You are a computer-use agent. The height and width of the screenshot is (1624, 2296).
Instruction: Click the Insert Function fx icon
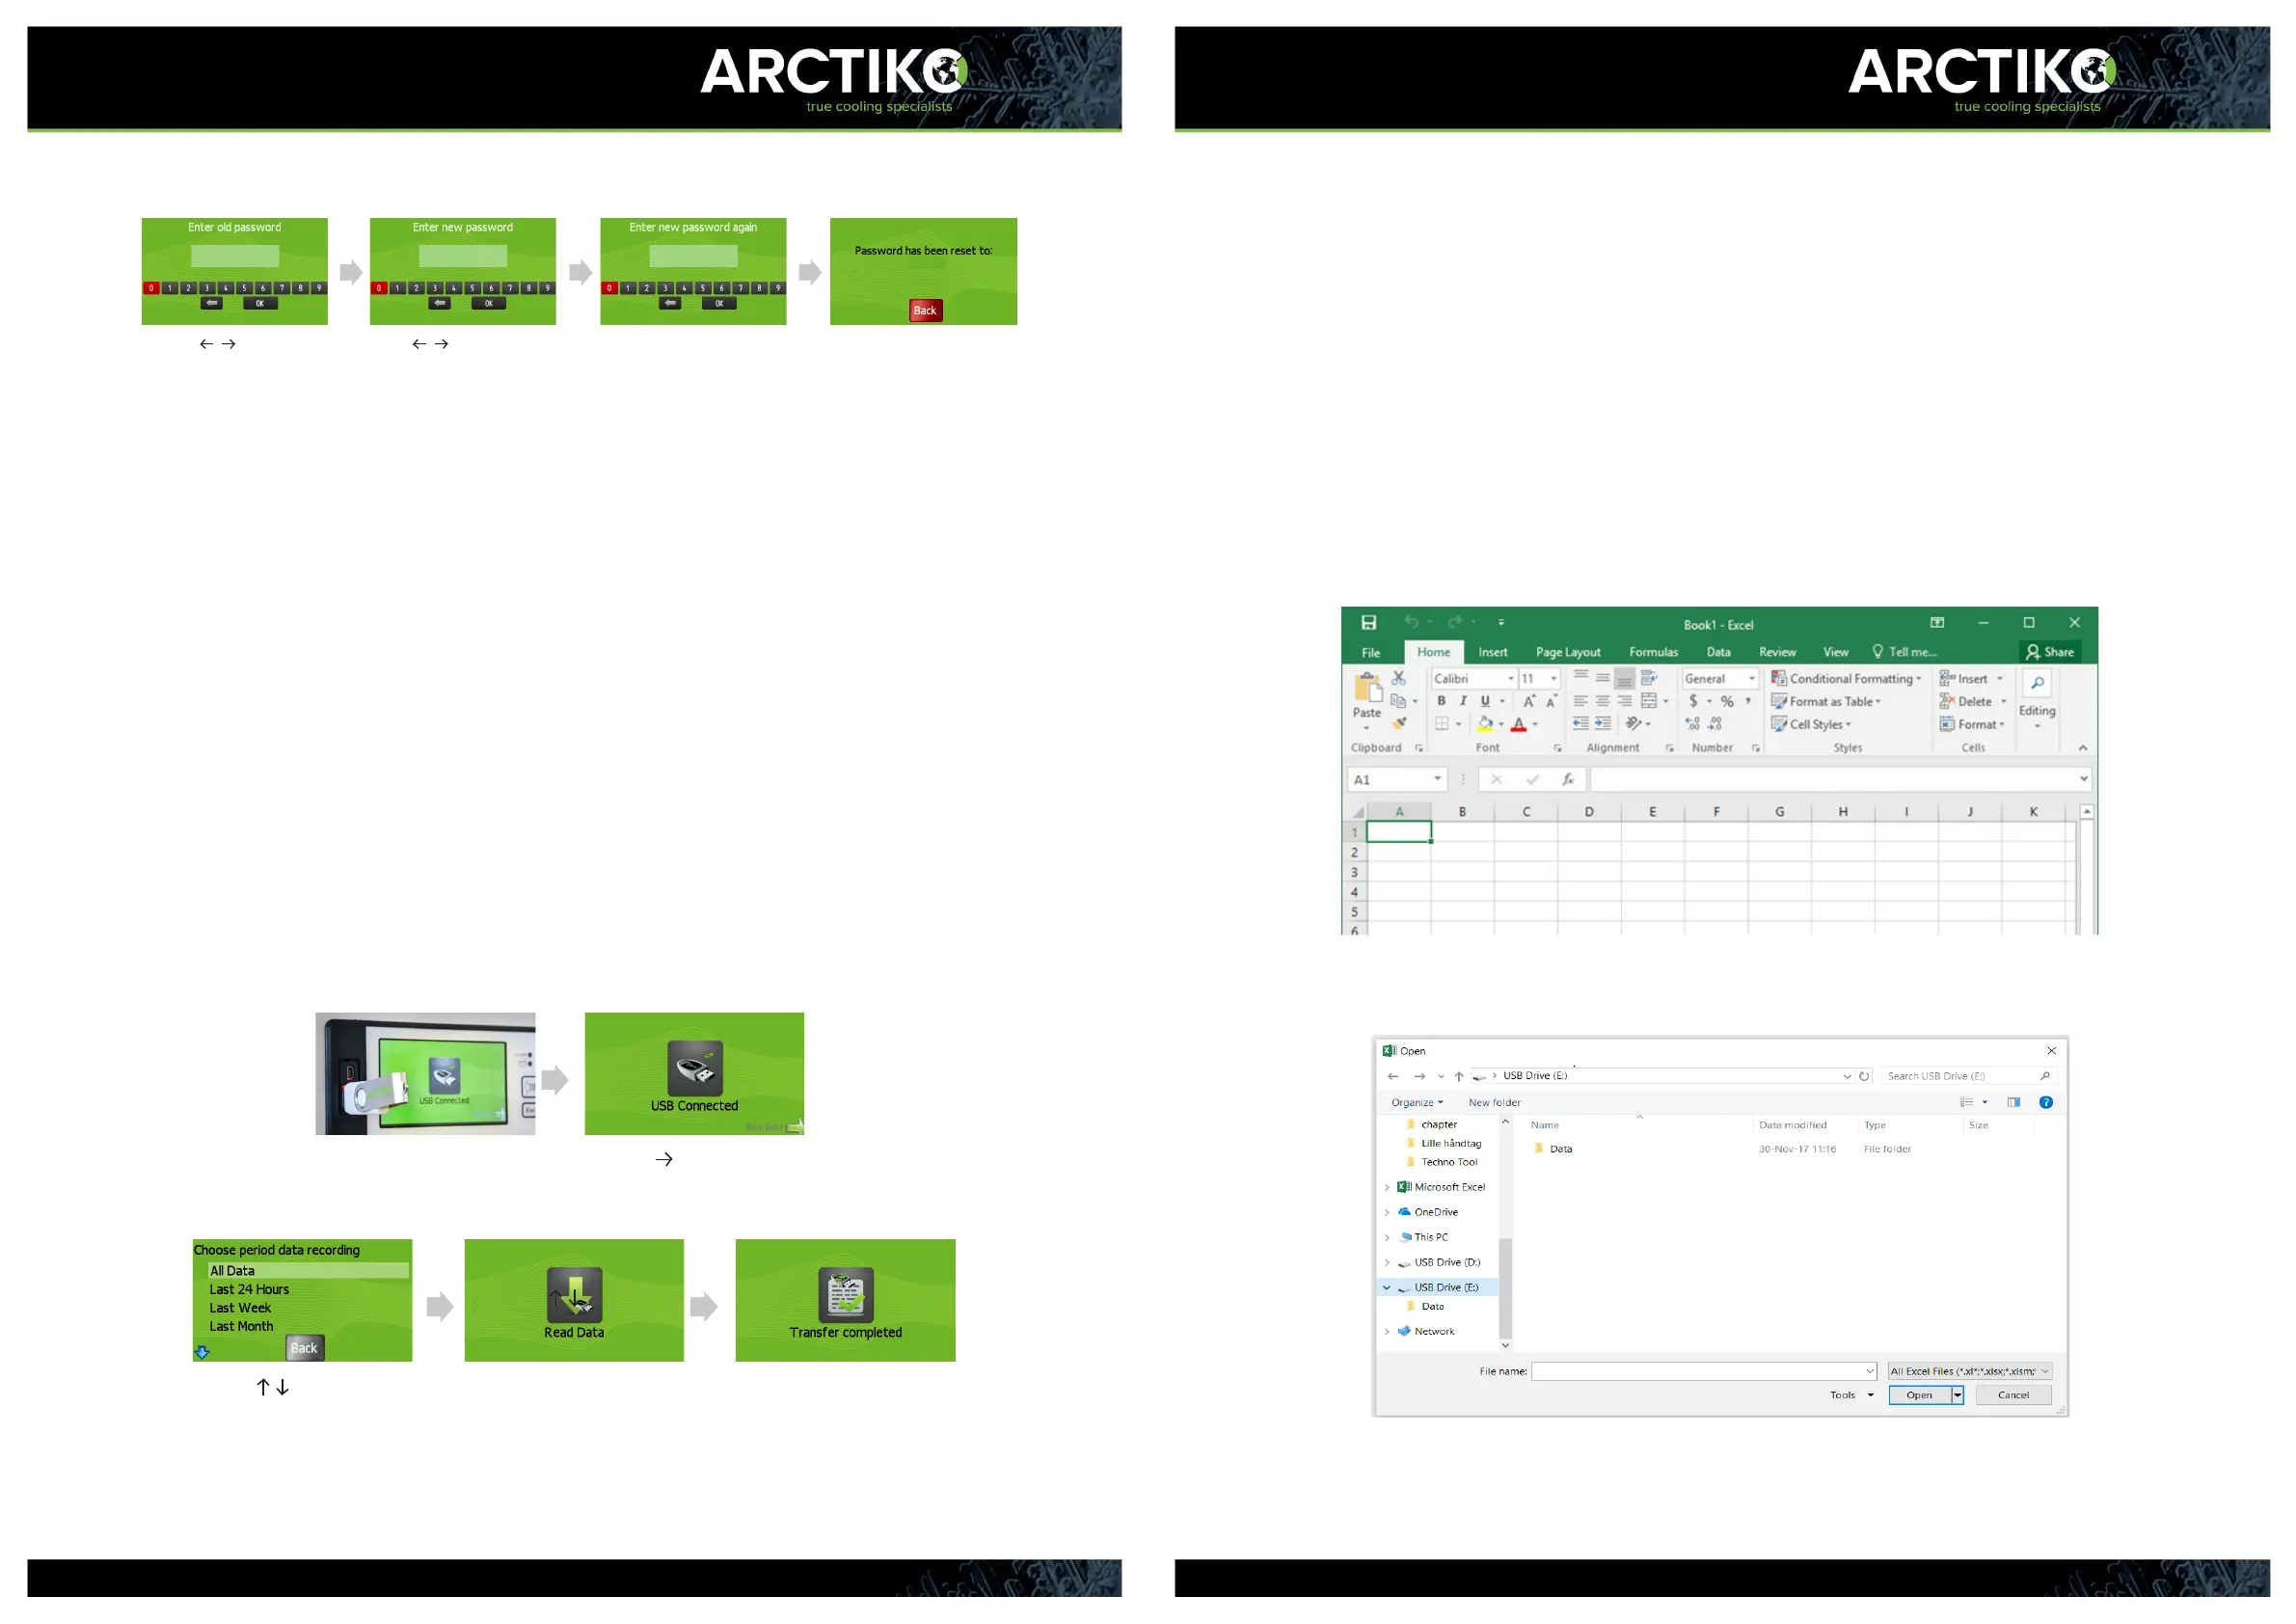pos(1568,779)
